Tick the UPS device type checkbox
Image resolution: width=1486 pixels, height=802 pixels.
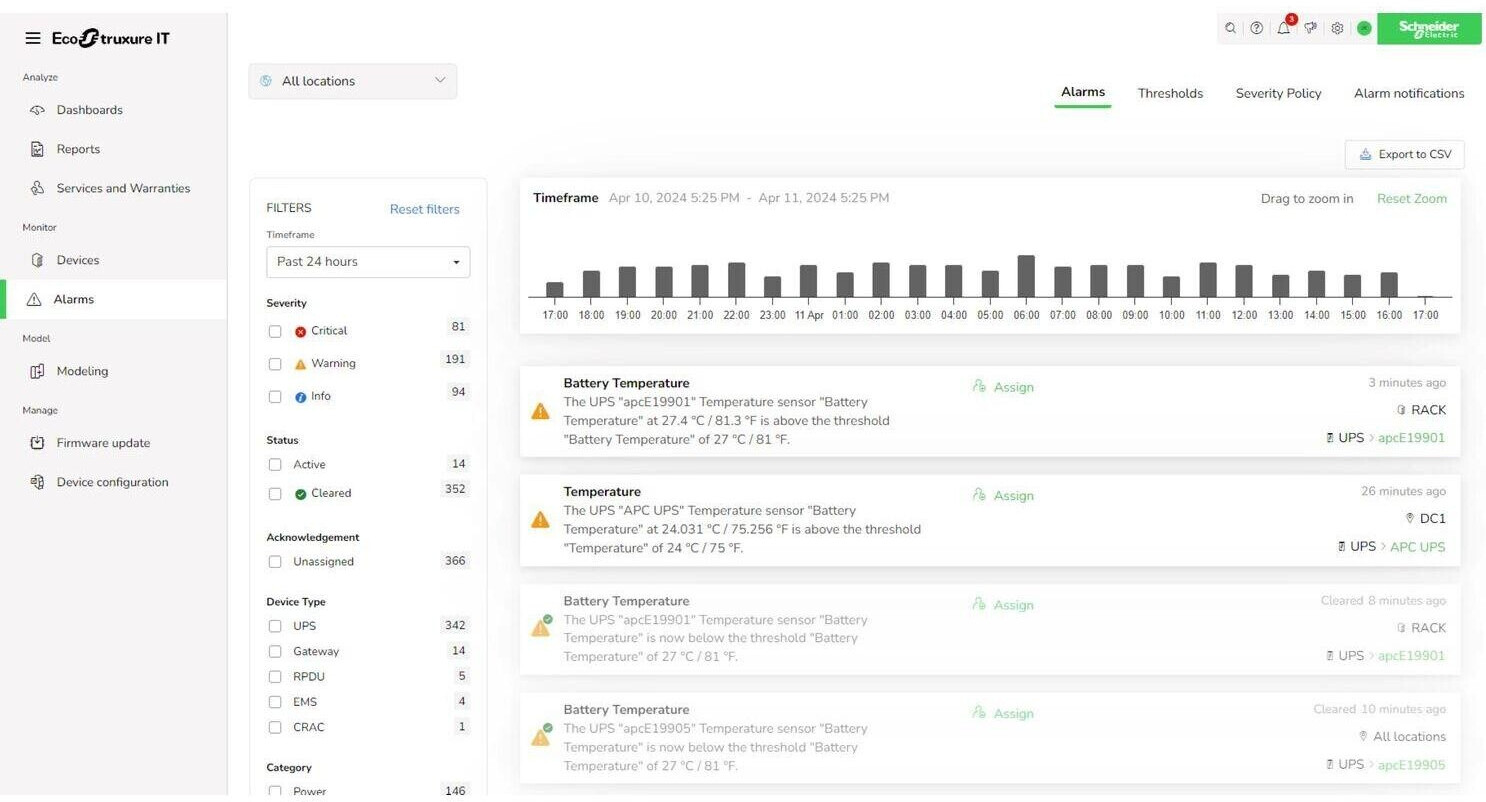(x=275, y=626)
